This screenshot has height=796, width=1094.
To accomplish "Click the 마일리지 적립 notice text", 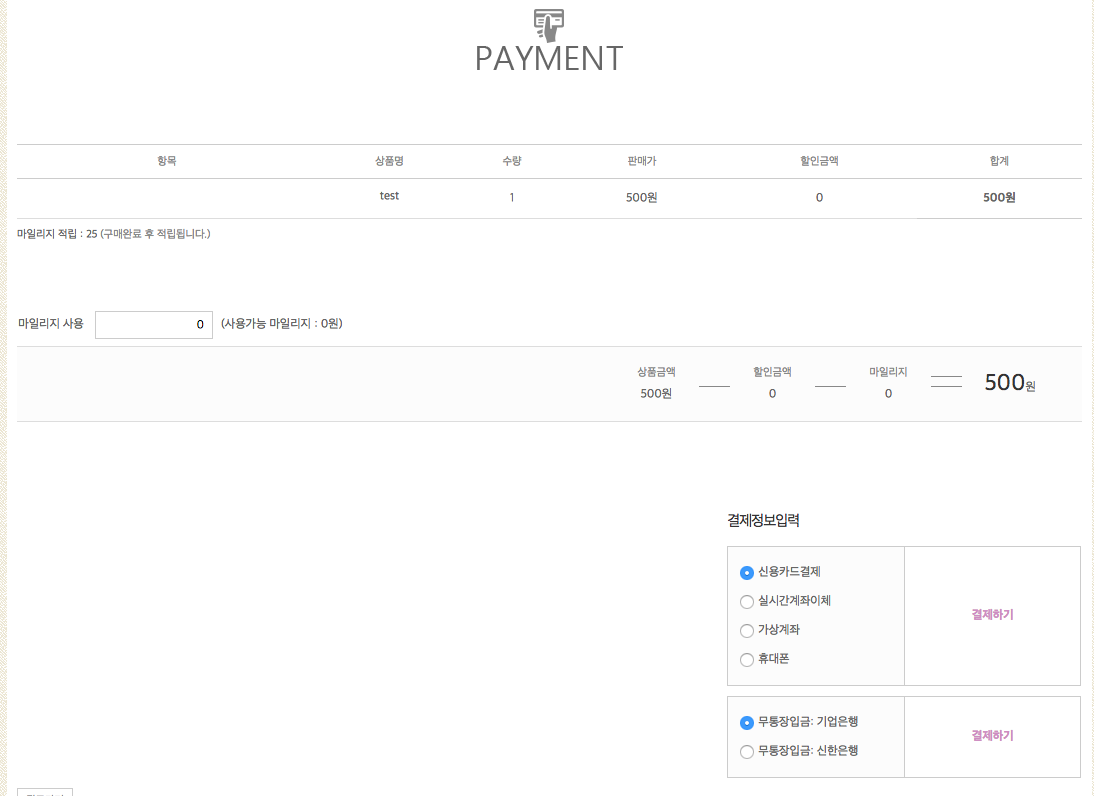I will pos(113,234).
